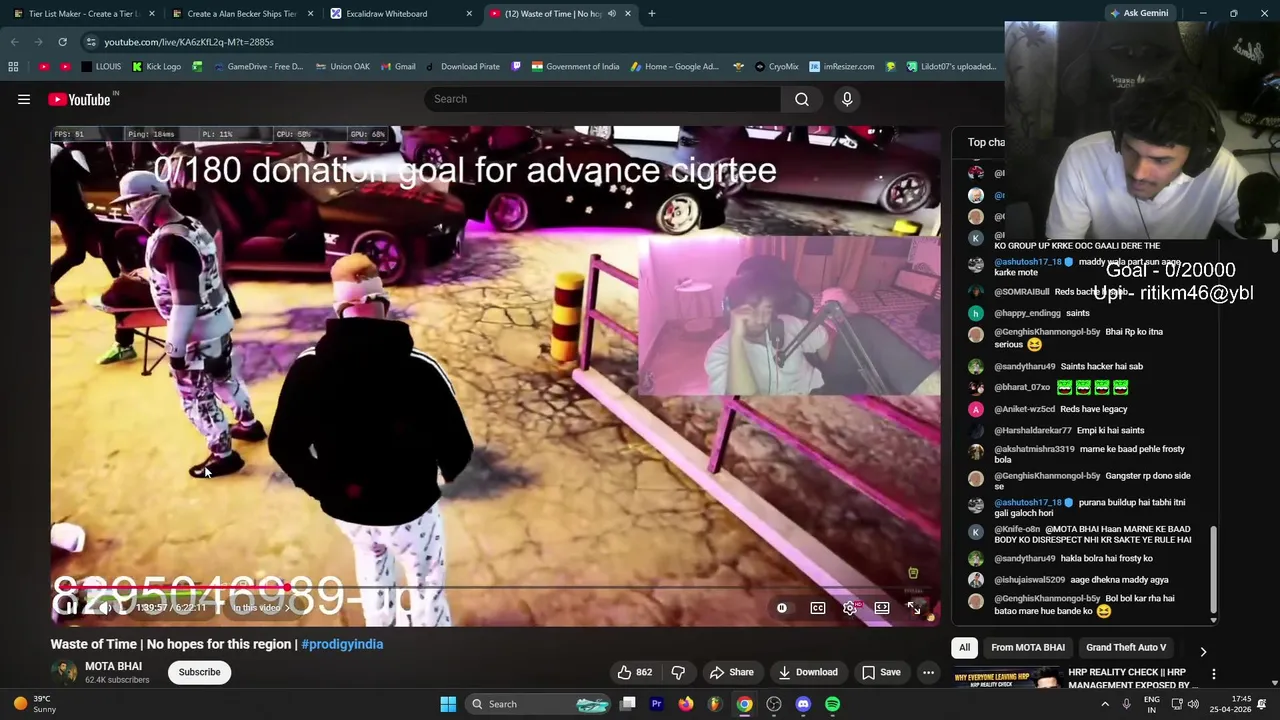Open the LLOUIS bookmark
Image resolution: width=1280 pixels, height=720 pixels.
[x=101, y=67]
